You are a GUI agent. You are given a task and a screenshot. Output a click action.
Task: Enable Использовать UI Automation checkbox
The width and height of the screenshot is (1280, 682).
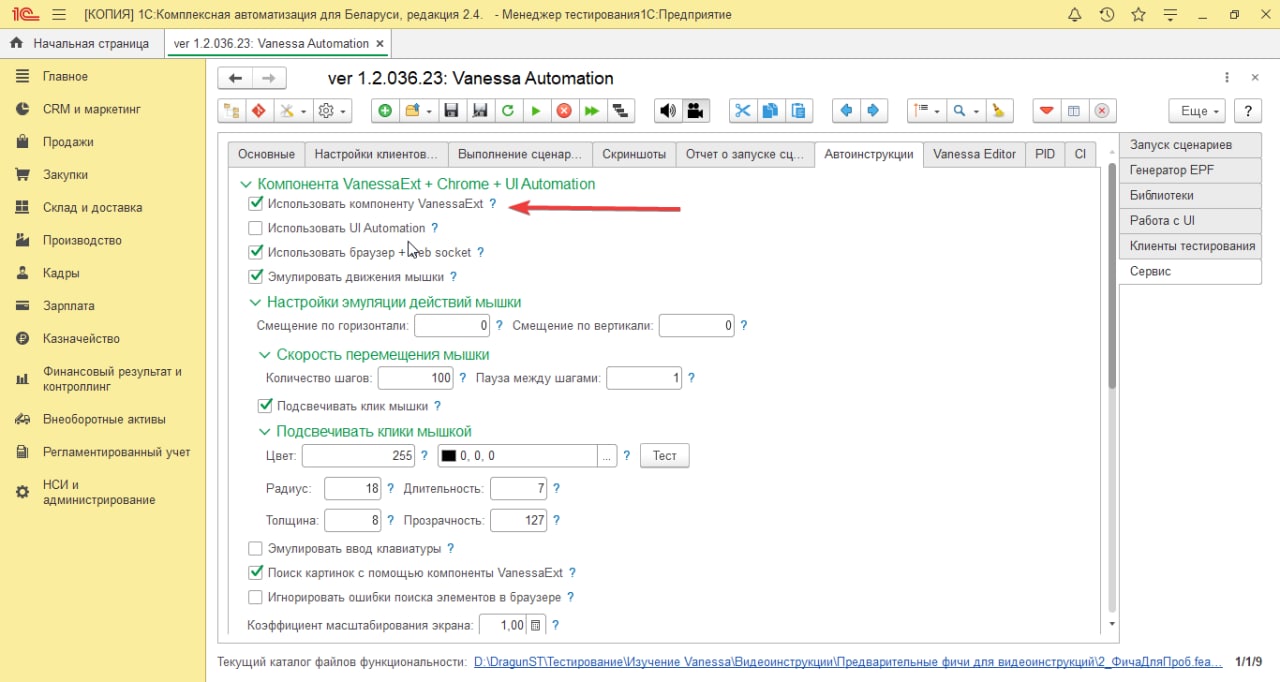point(256,228)
